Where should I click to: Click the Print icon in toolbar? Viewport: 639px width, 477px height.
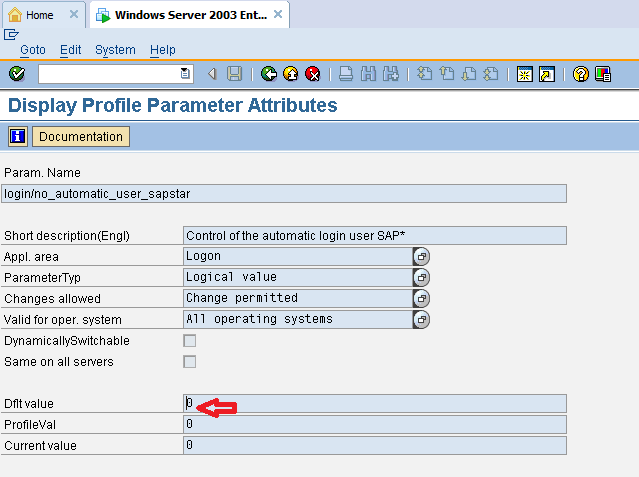[x=345, y=74]
